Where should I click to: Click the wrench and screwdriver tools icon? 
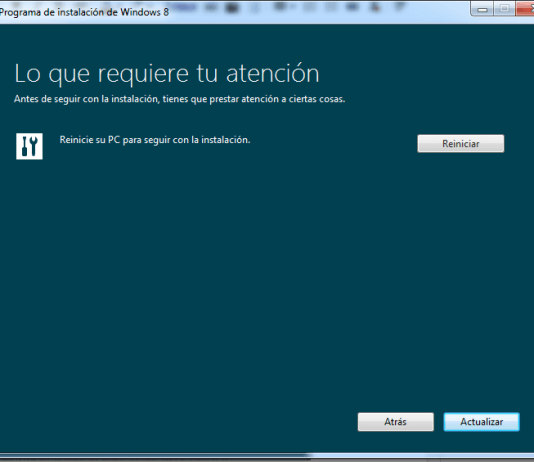coord(29,146)
